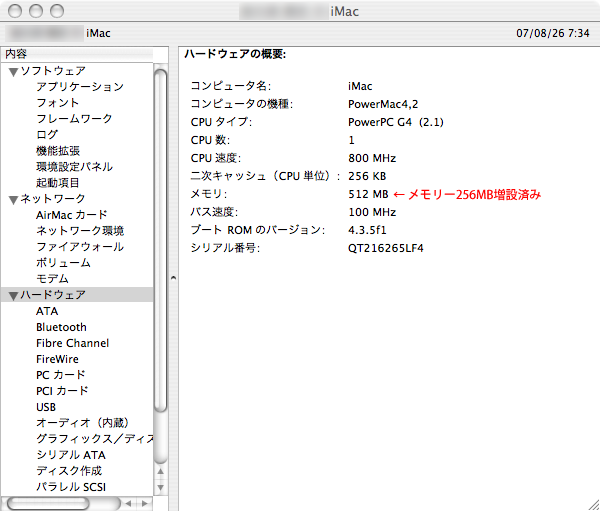Click the sidebar scroll down arrow
This screenshot has width=600, height=511.
tap(160, 488)
